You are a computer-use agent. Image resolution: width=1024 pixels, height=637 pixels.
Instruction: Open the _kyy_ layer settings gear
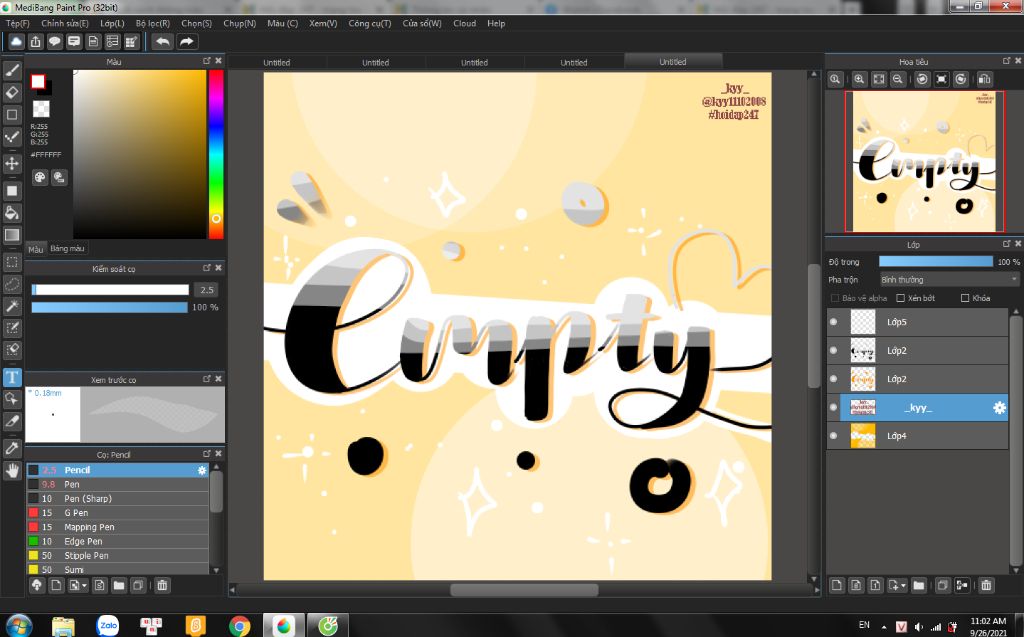pos(999,408)
